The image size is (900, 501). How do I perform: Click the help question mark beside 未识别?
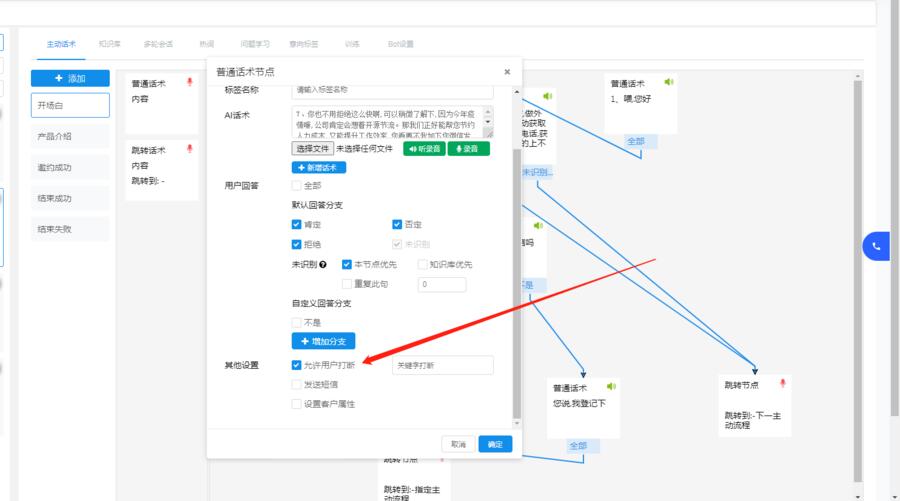323,265
